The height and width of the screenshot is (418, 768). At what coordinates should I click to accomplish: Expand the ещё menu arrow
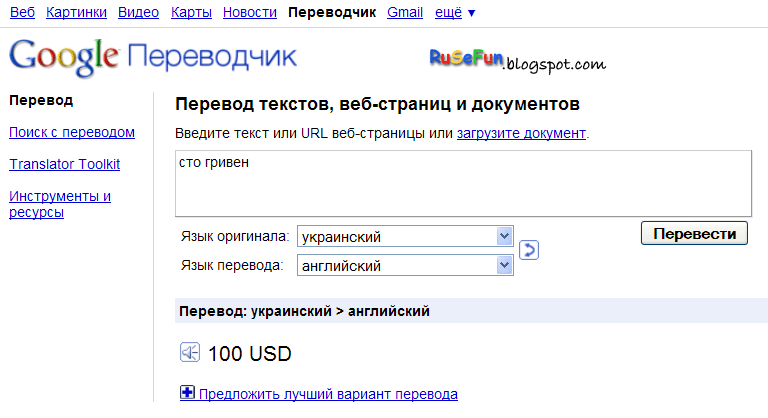pos(471,13)
